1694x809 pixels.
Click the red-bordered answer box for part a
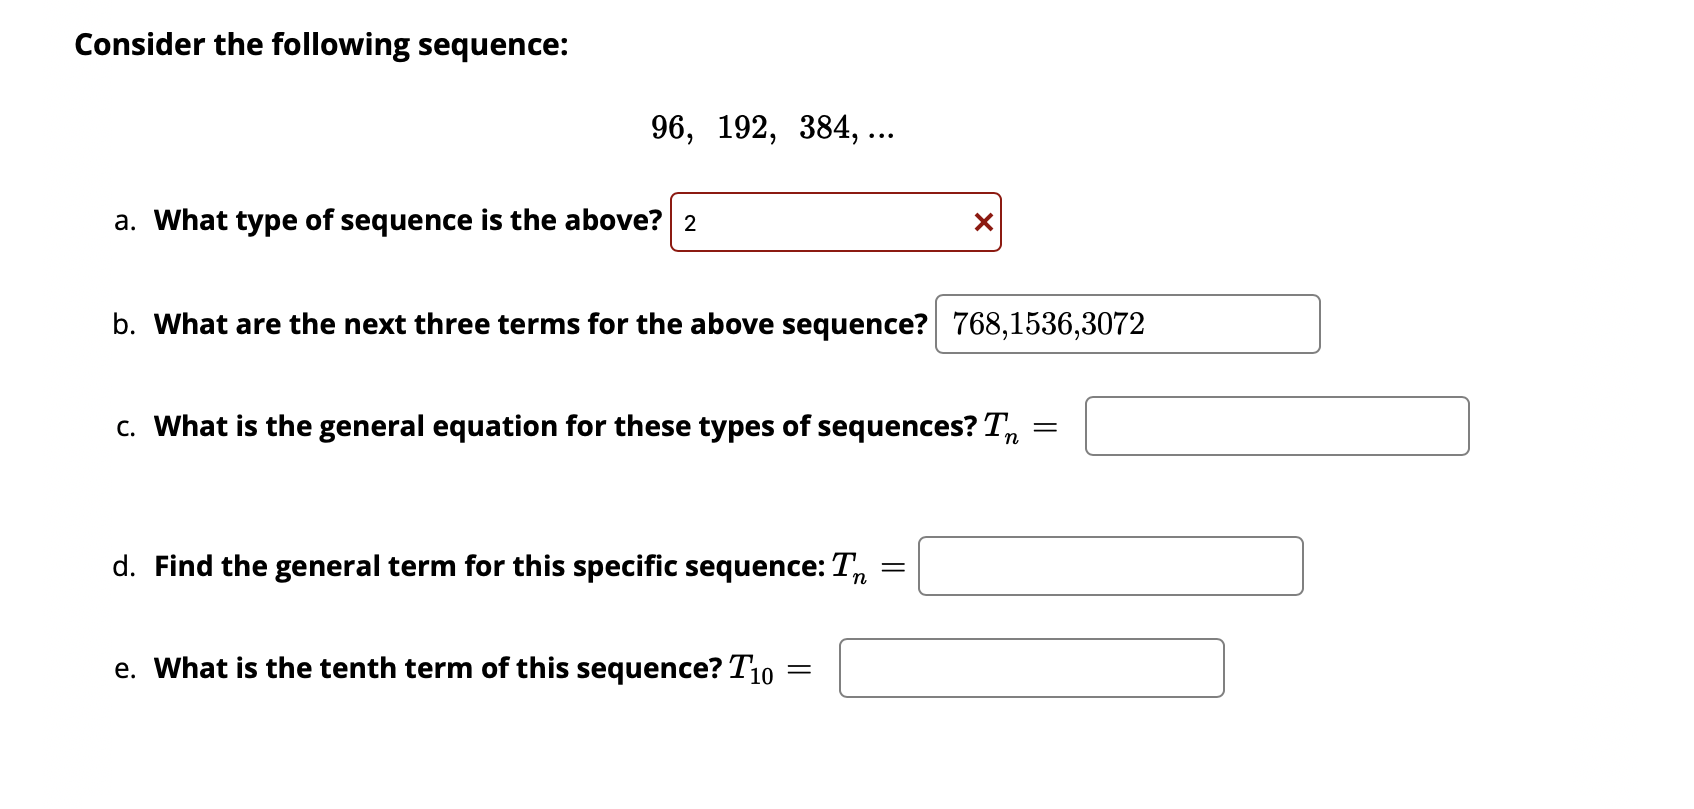(x=835, y=221)
